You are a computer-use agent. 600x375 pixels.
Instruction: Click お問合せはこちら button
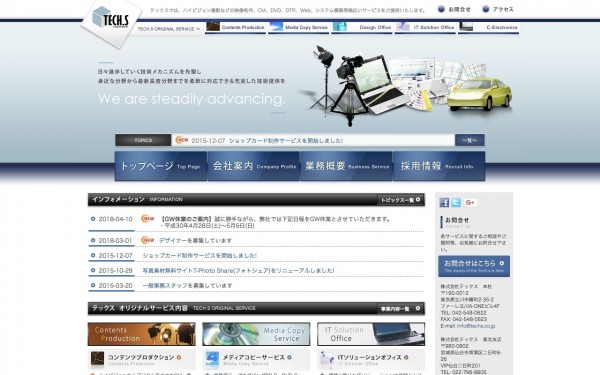click(x=474, y=266)
